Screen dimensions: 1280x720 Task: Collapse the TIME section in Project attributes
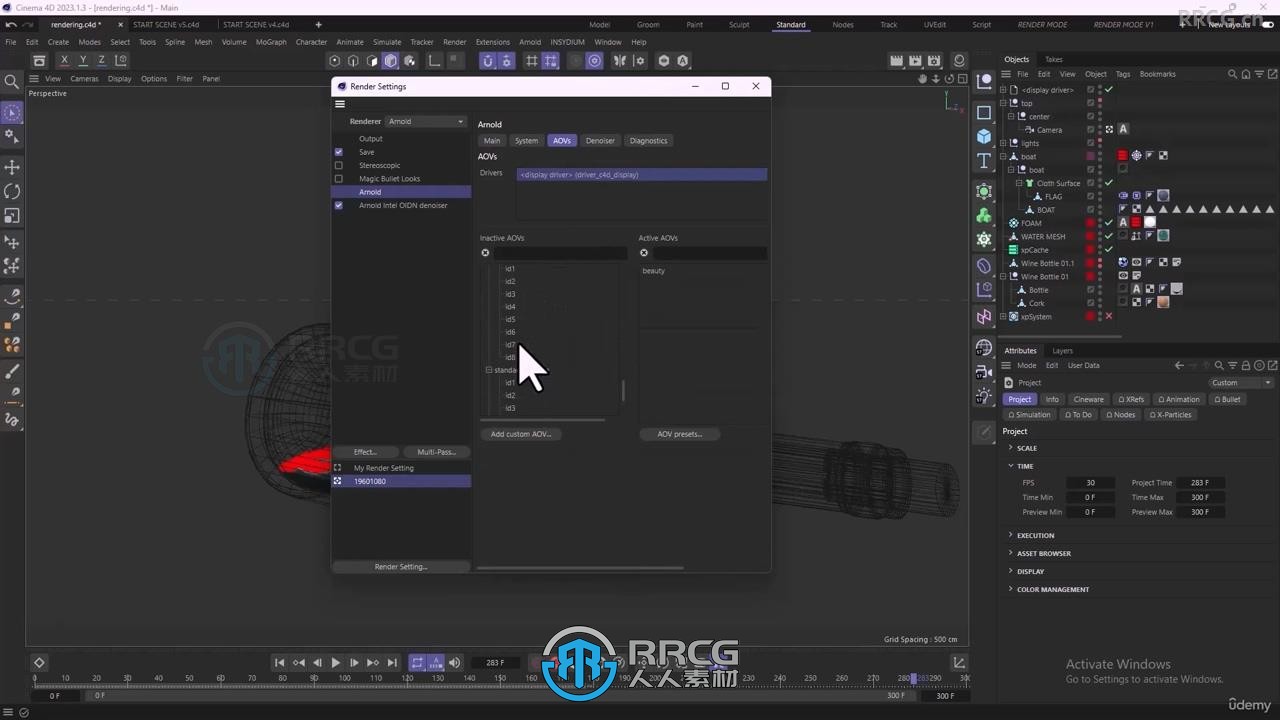click(1011, 466)
